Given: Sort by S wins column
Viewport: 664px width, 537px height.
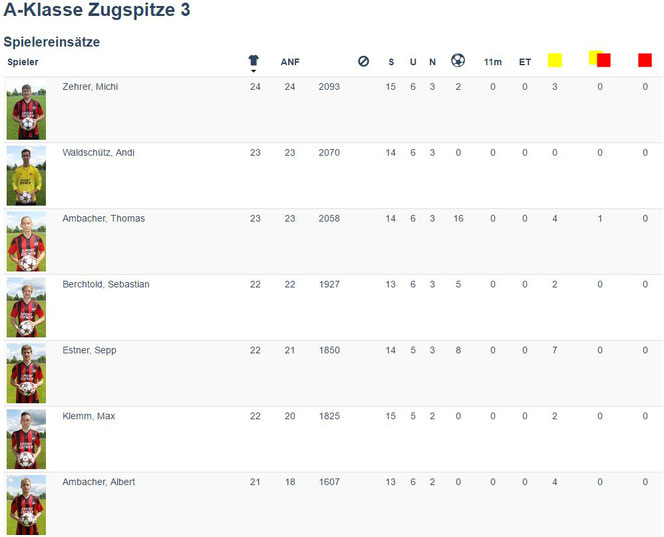Looking at the screenshot, I should click(391, 62).
